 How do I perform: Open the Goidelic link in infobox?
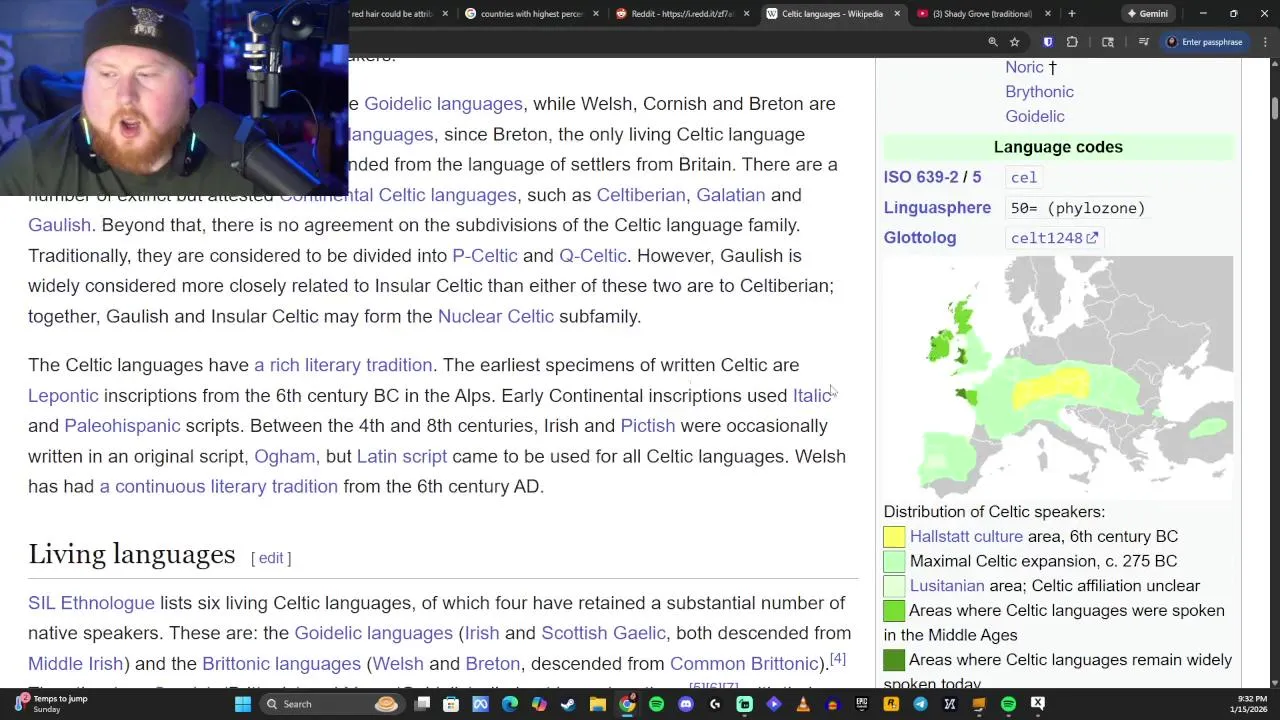[x=1035, y=116]
